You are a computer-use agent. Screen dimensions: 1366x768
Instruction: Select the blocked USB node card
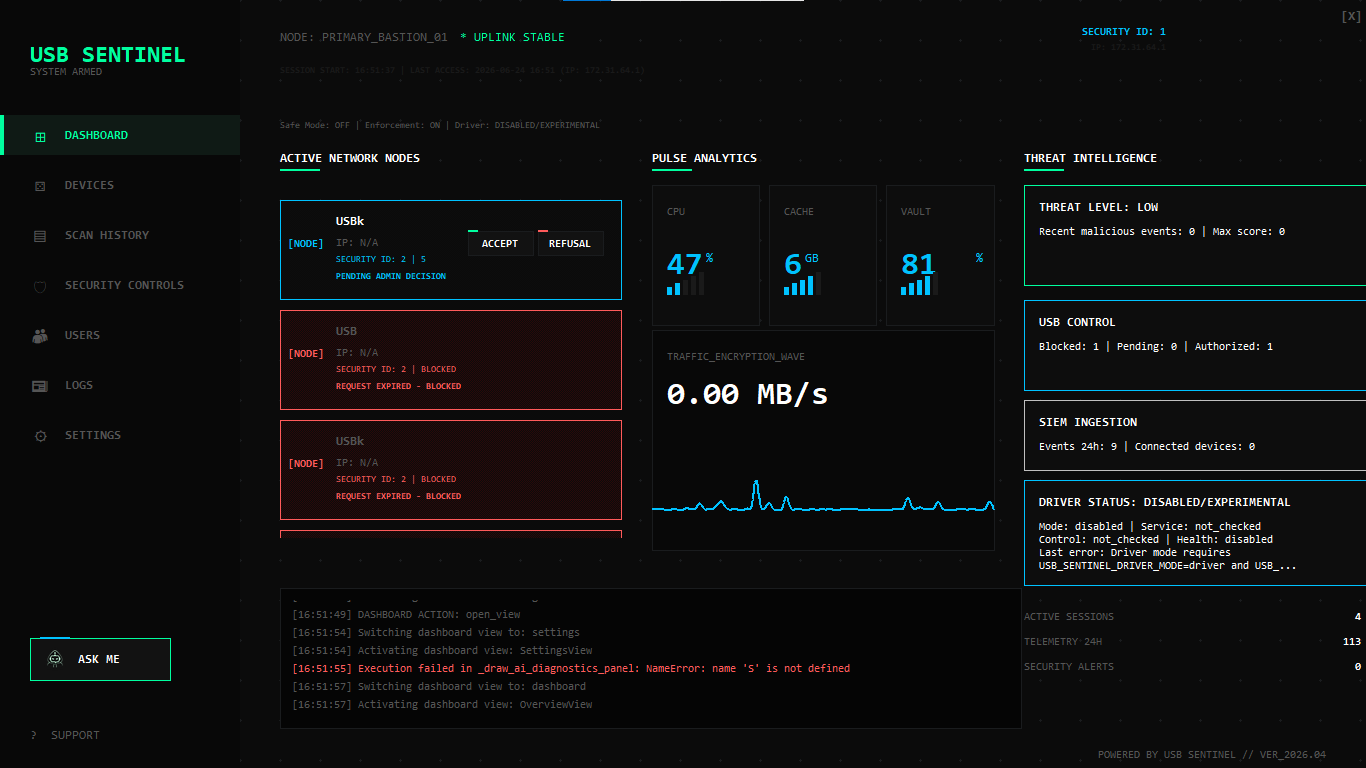point(451,360)
